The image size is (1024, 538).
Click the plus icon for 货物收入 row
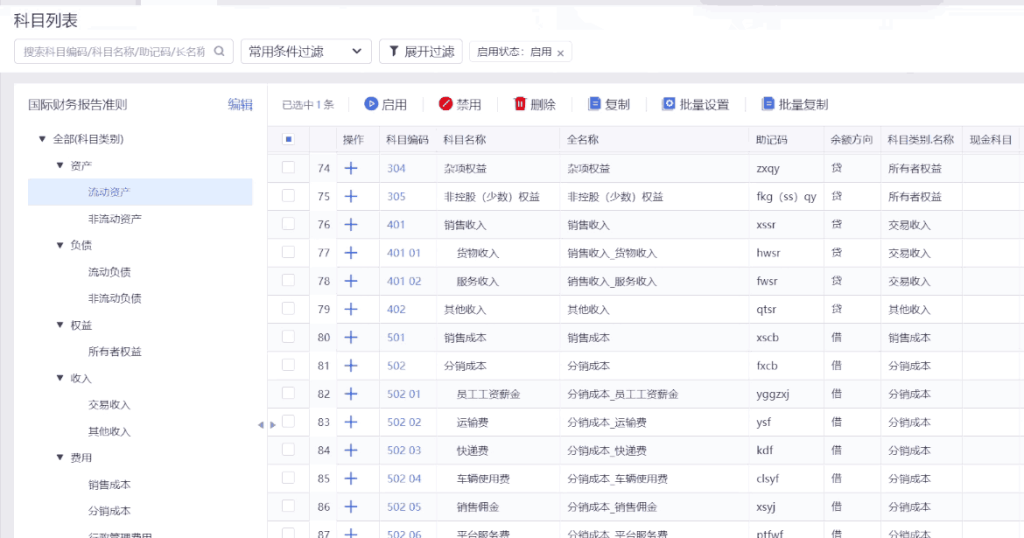pyautogui.click(x=351, y=252)
